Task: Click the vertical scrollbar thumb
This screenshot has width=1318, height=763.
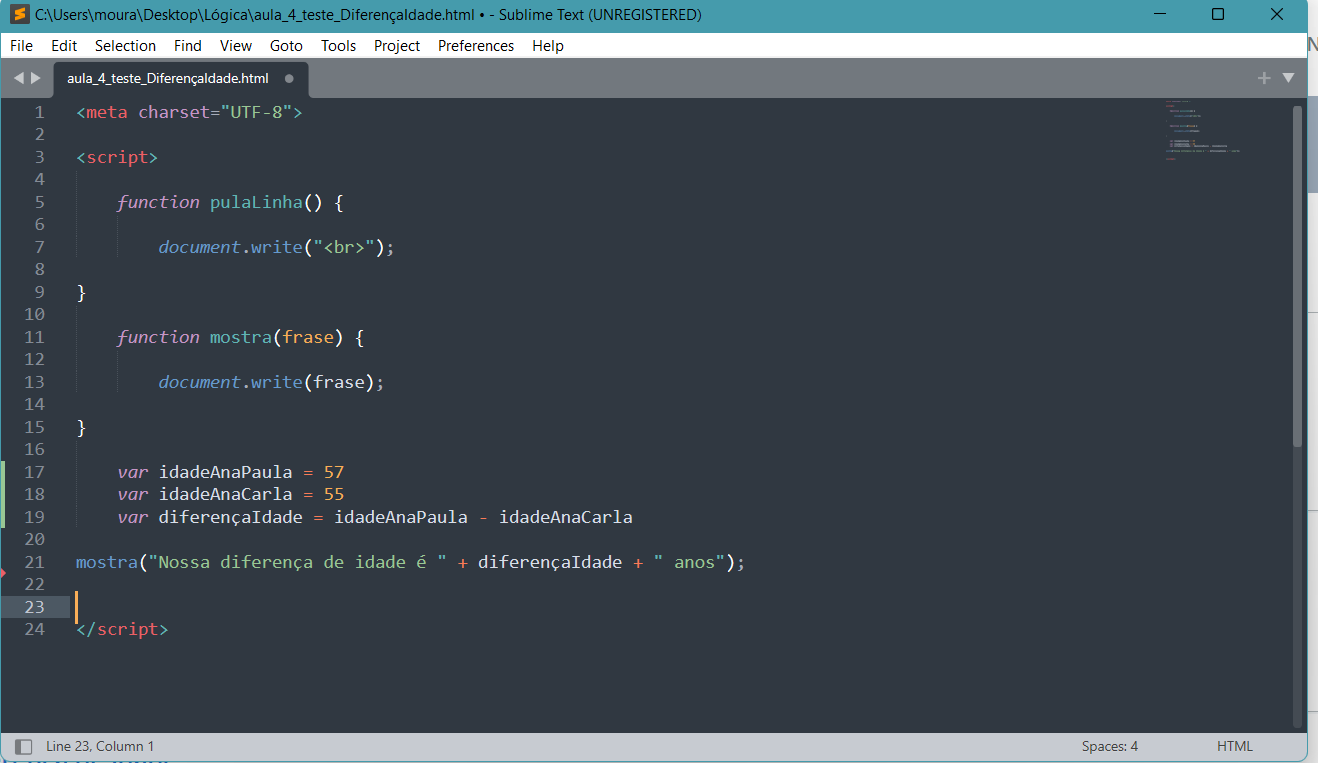Action: 1298,275
